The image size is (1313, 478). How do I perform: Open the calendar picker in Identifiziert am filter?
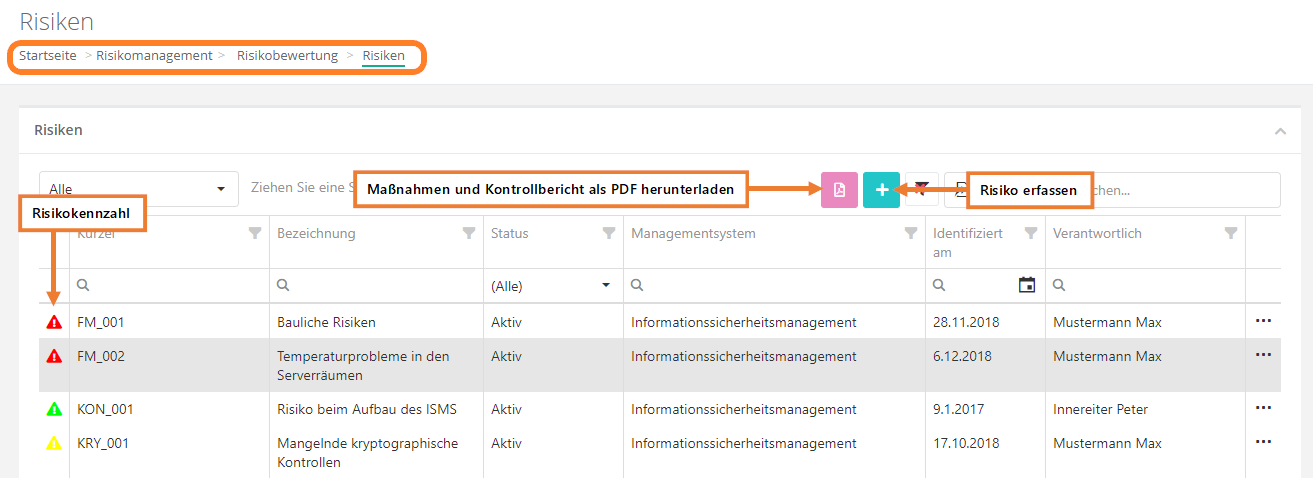[1026, 285]
